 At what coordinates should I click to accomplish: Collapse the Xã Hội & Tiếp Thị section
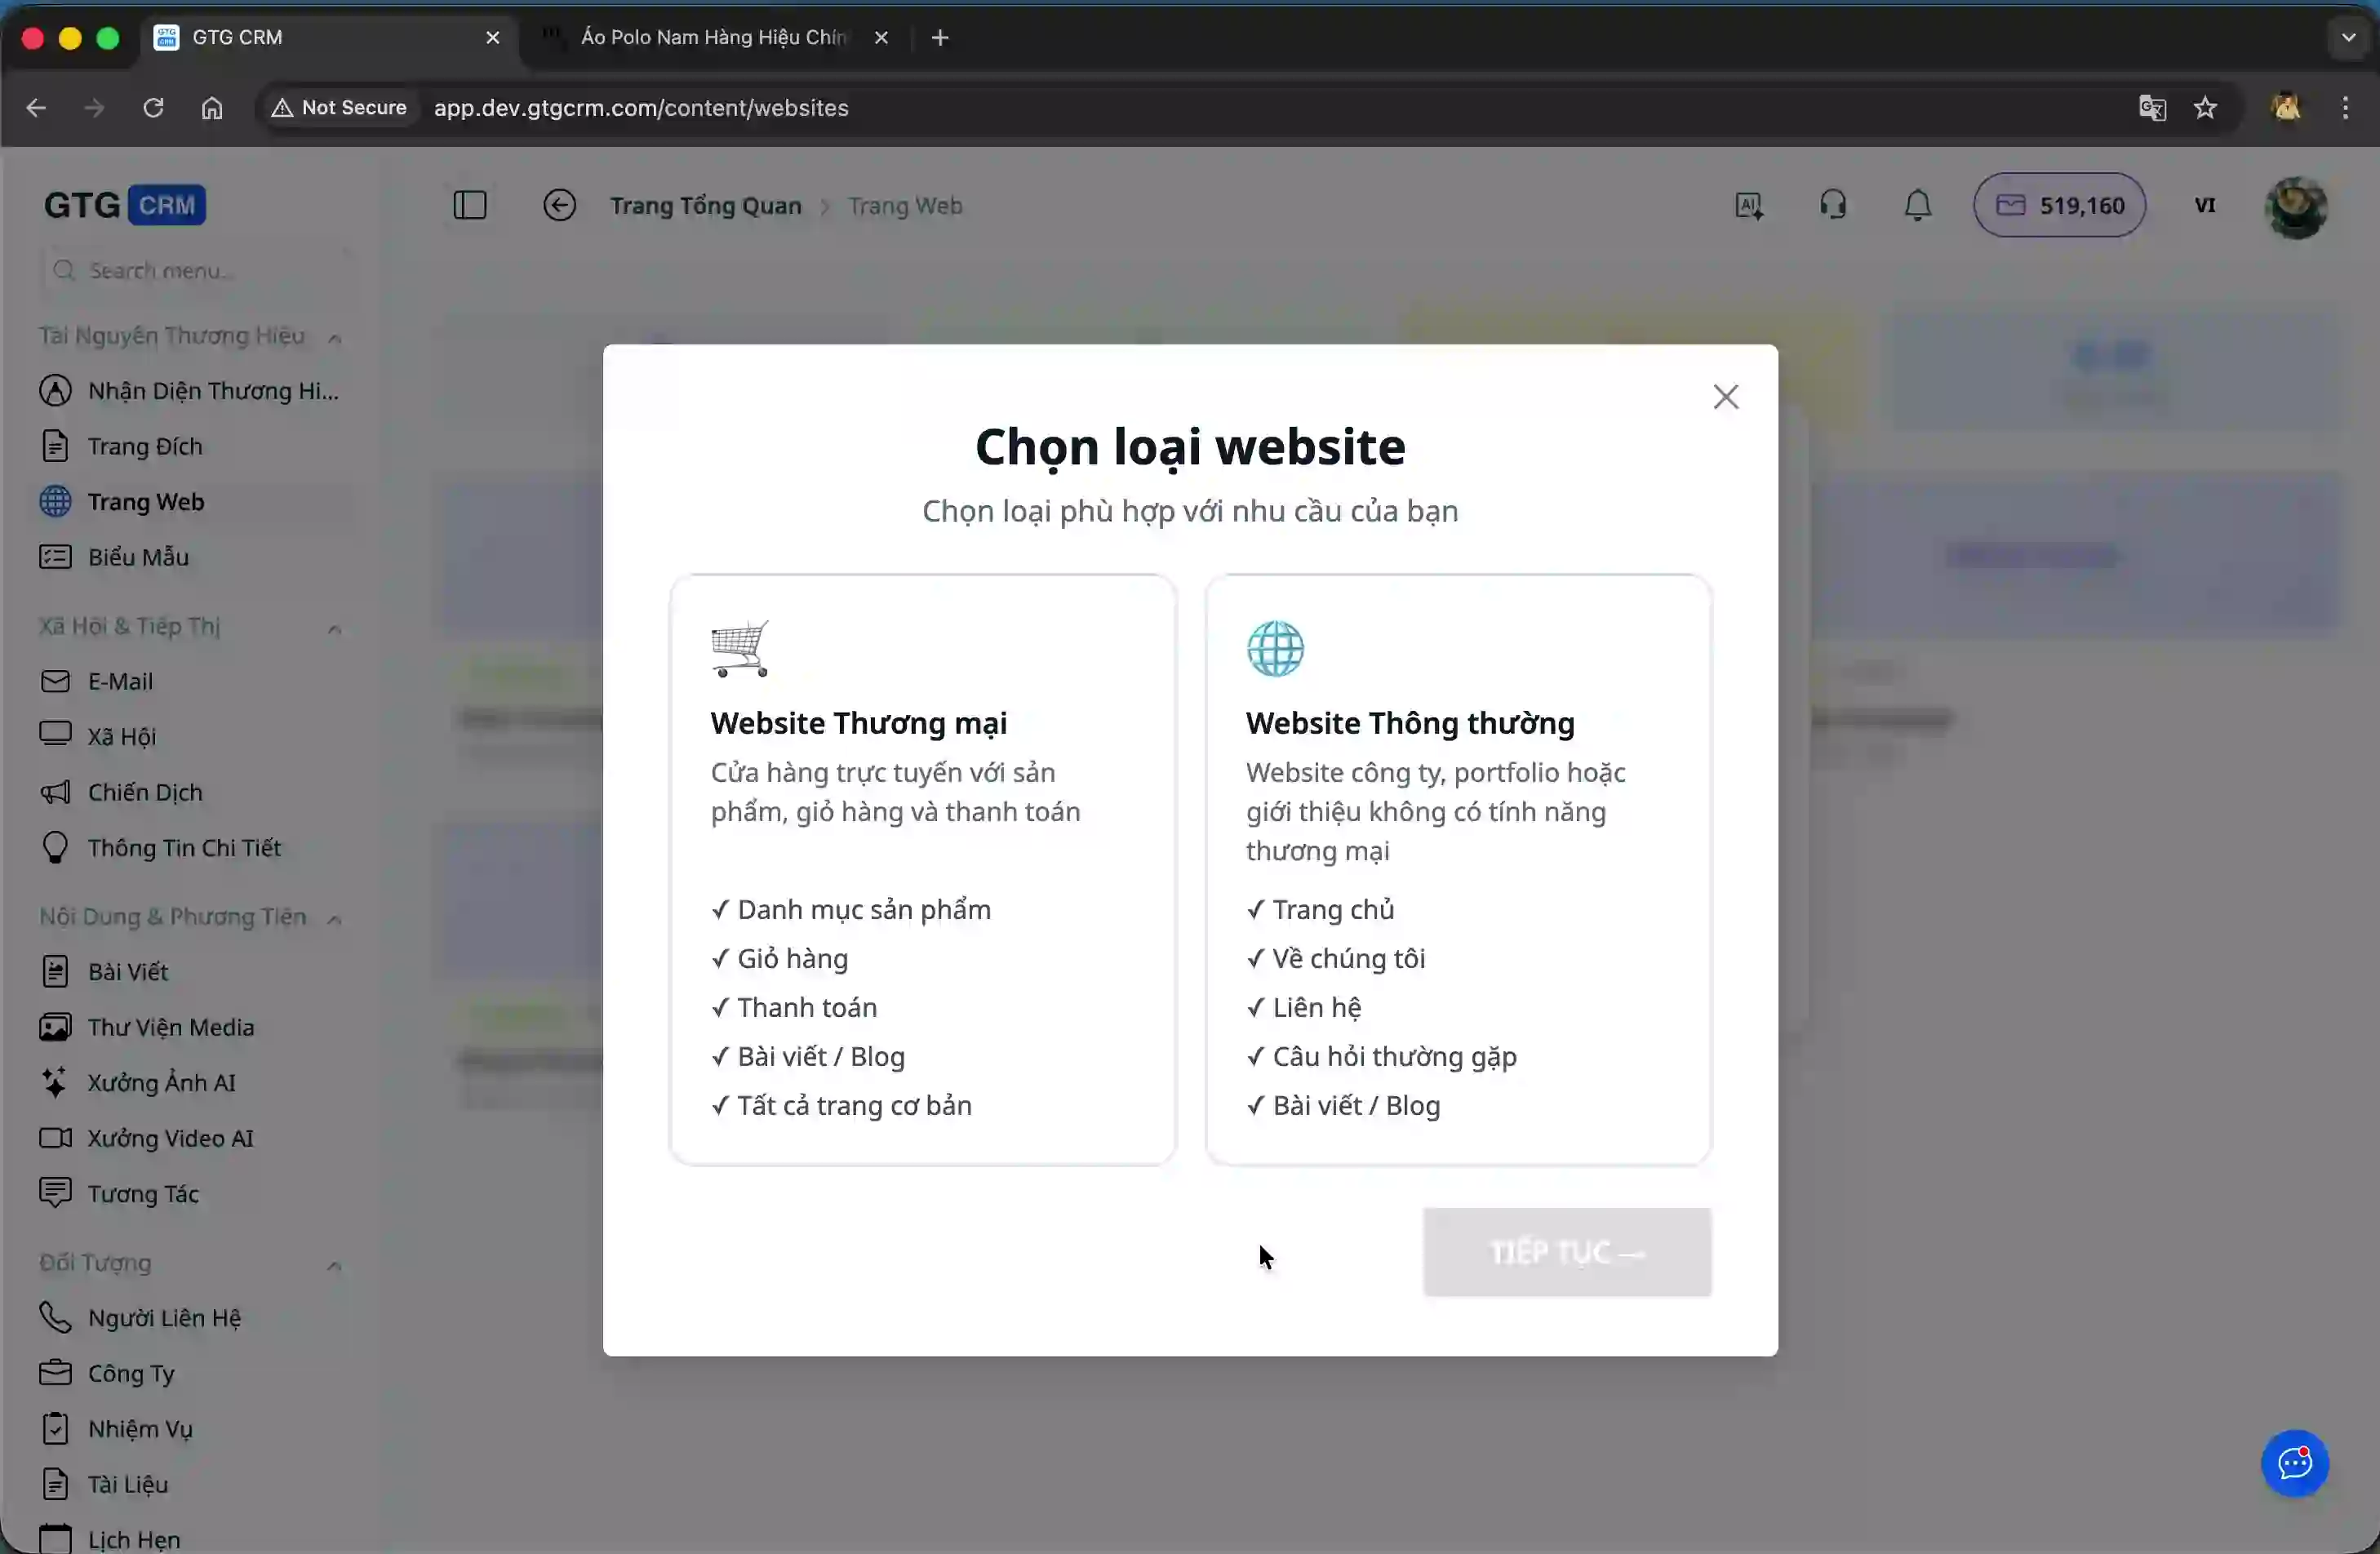click(336, 629)
